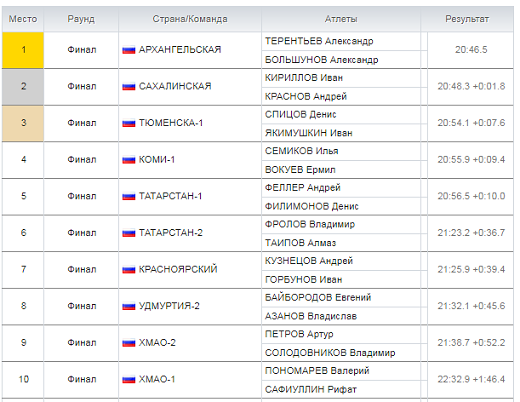The image size is (520, 402).
Task: Select athlete ЯКИМУШКИН Иван
Action: (308, 133)
